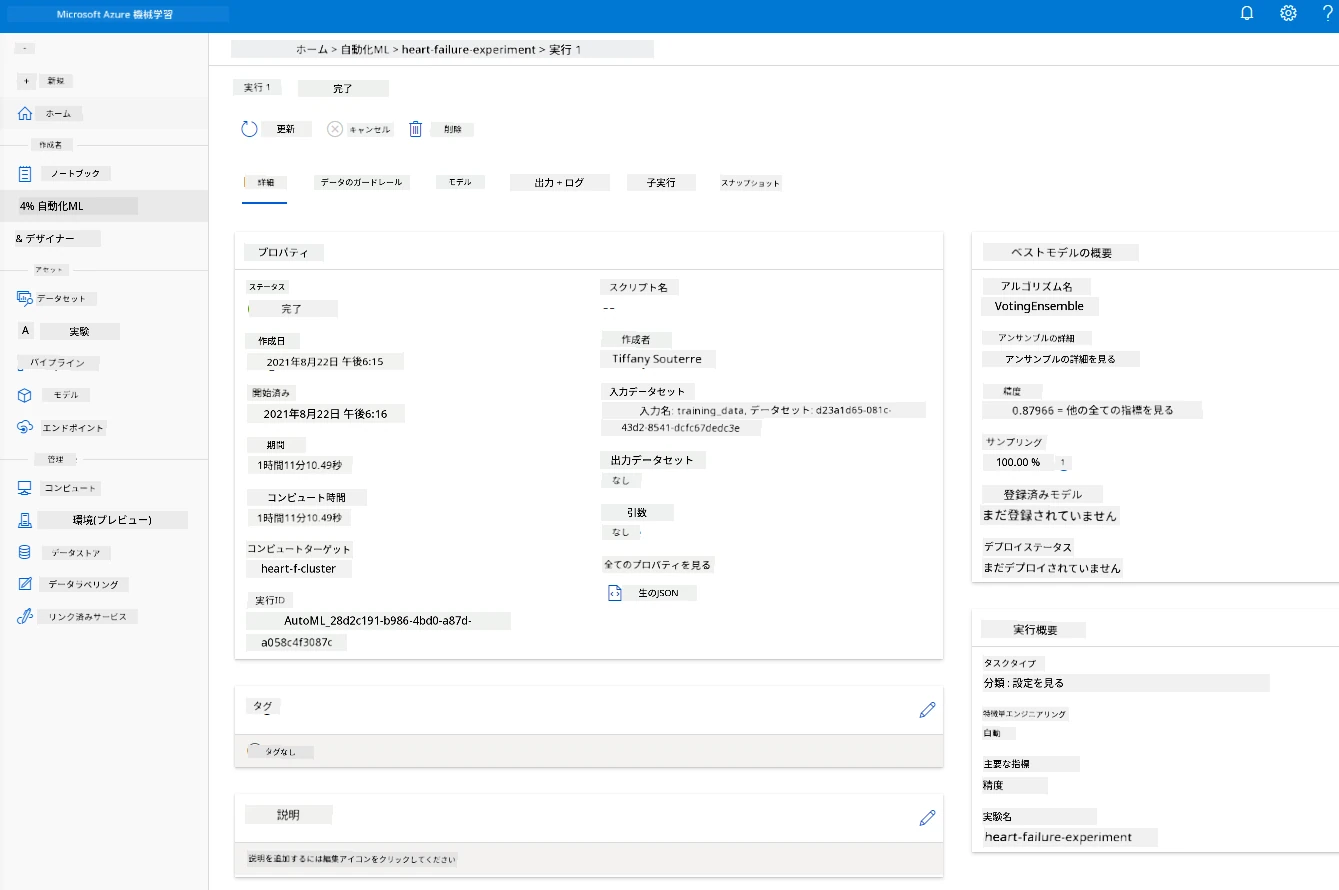
Task: Go to ホーム via sidebar house icon
Action: [x=25, y=113]
